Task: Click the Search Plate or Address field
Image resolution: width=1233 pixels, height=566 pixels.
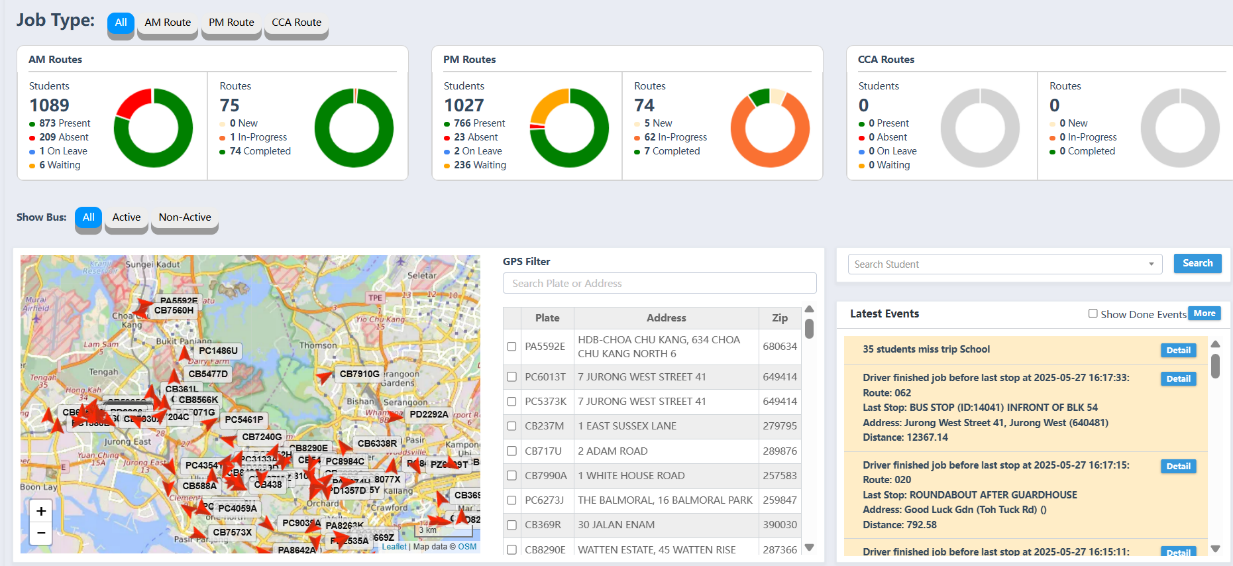Action: 659,283
